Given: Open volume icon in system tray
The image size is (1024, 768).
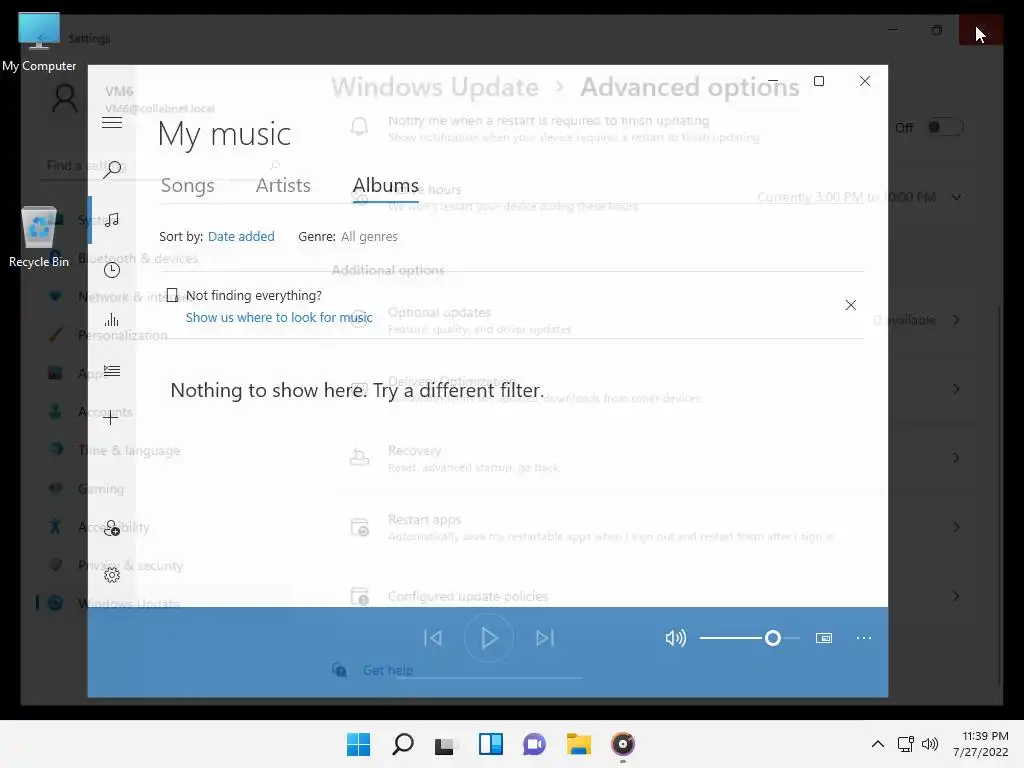Looking at the screenshot, I should click(x=930, y=744).
